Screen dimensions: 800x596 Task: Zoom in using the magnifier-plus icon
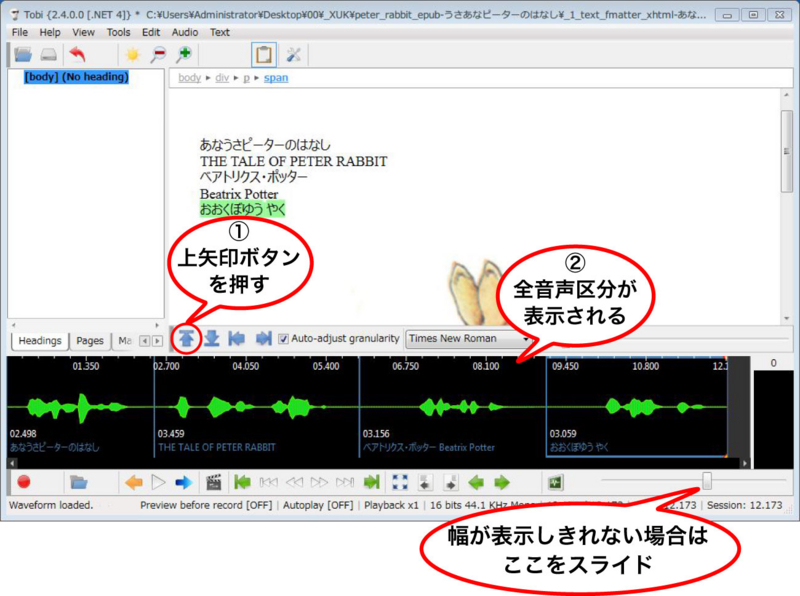(183, 54)
